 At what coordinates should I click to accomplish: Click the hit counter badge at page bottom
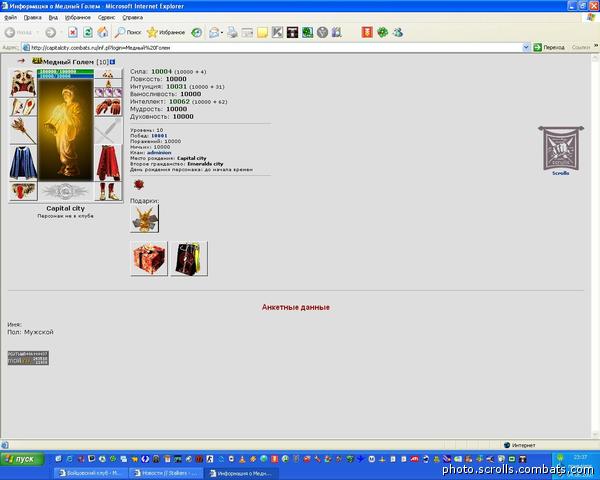28,358
